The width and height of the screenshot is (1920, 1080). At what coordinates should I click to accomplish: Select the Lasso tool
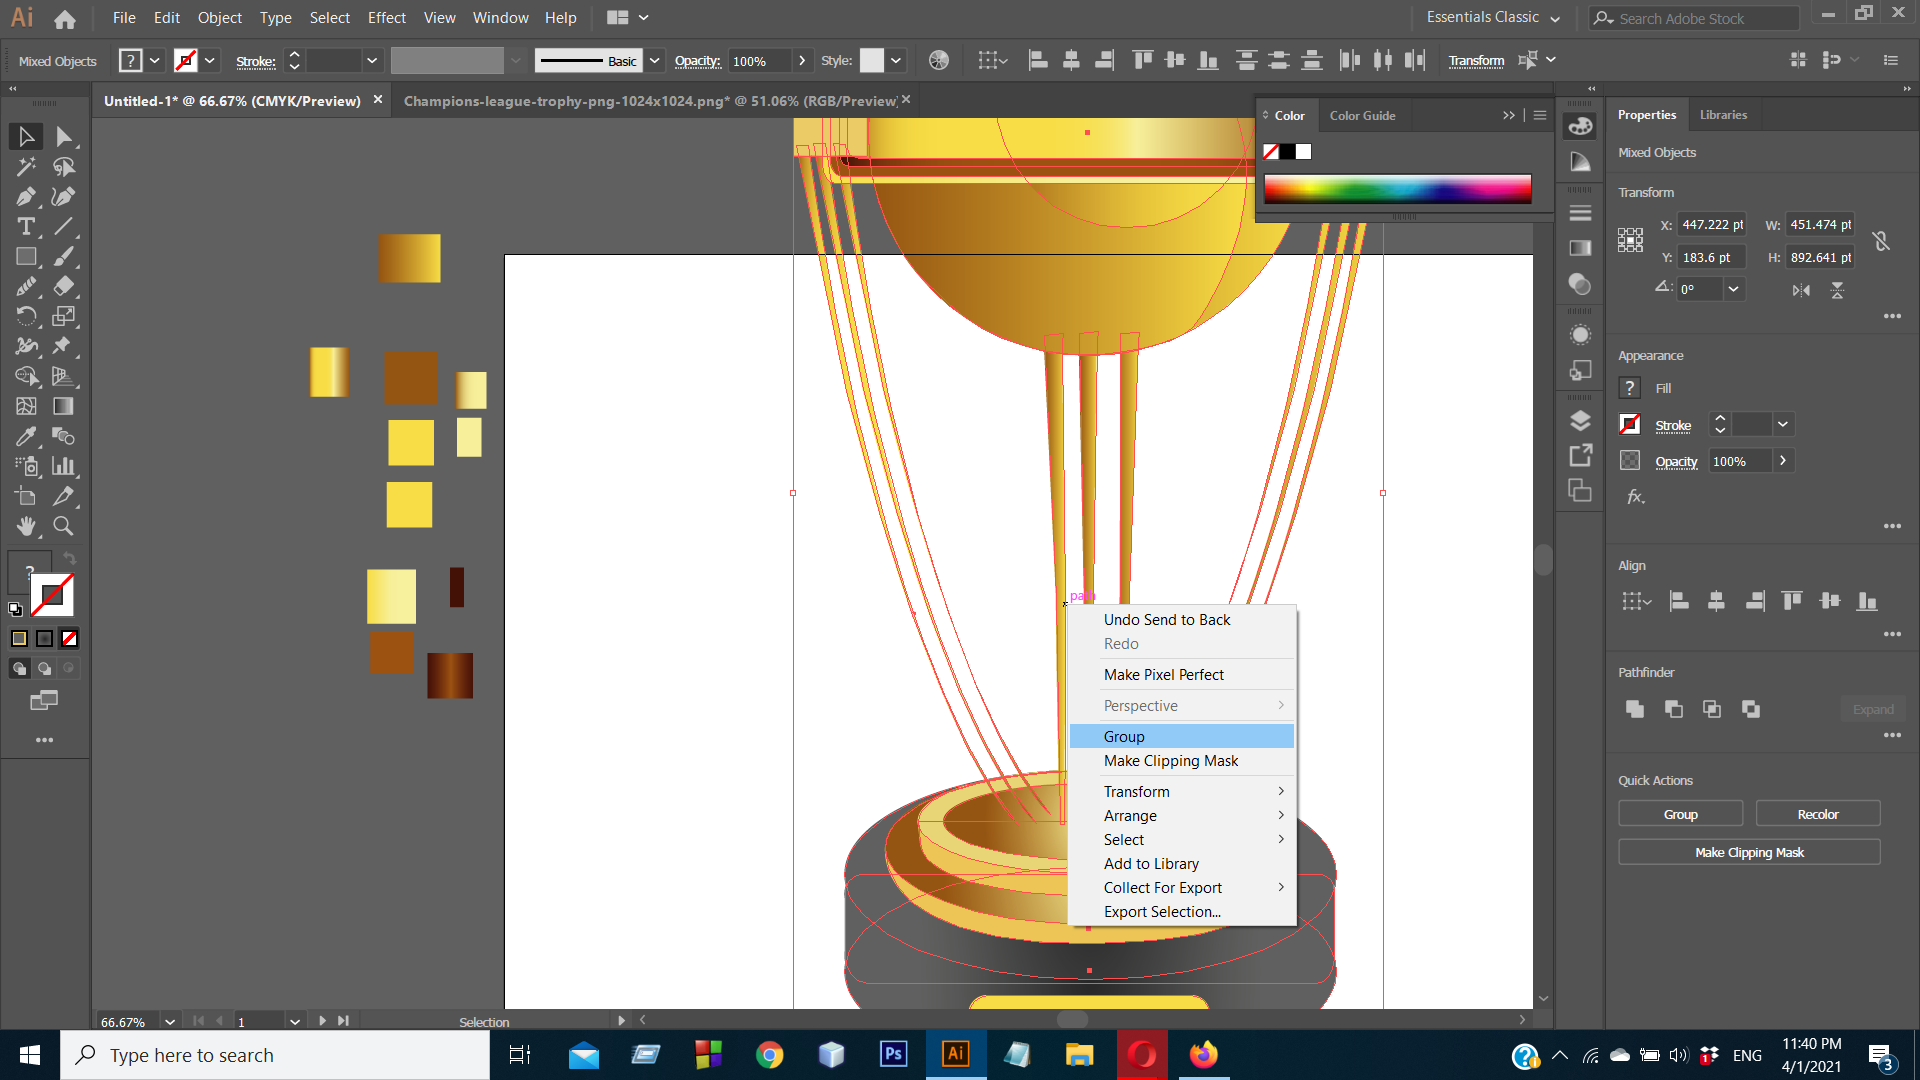(x=64, y=166)
